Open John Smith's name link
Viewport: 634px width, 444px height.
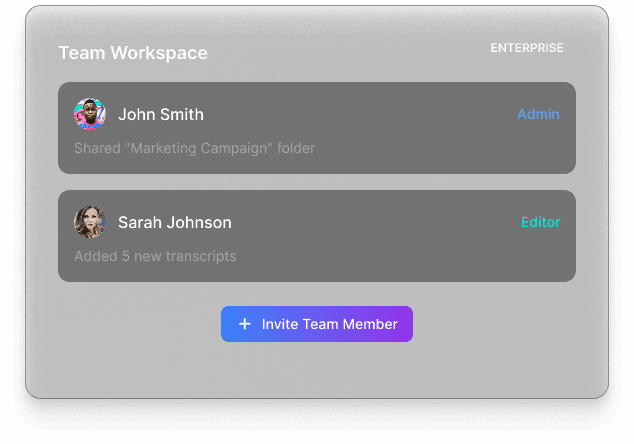[160, 114]
